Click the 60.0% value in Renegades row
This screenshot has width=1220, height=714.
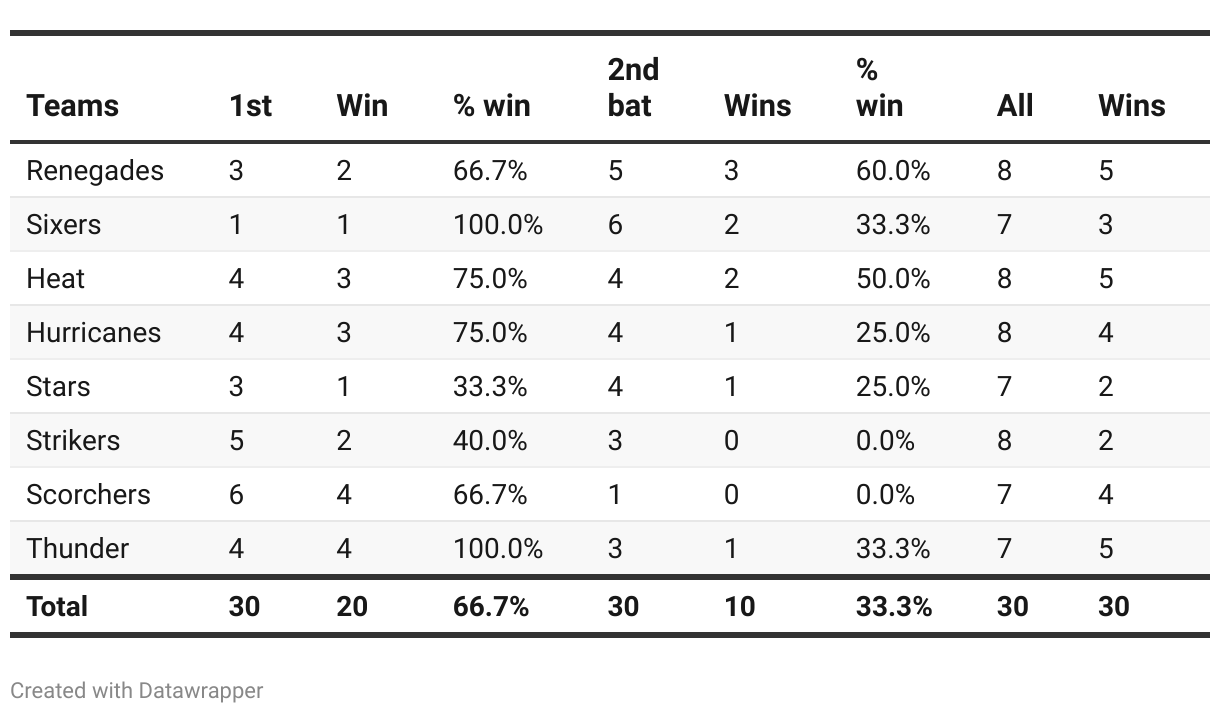click(892, 171)
